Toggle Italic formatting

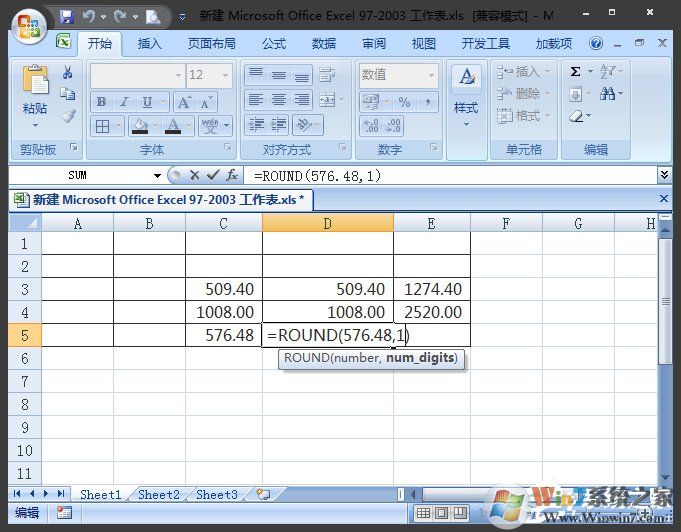coord(124,102)
